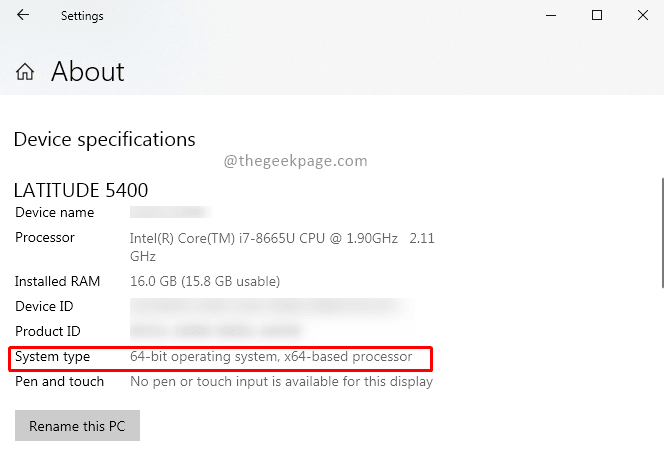Close the Settings window
This screenshot has height=456, width=664.
click(643, 16)
